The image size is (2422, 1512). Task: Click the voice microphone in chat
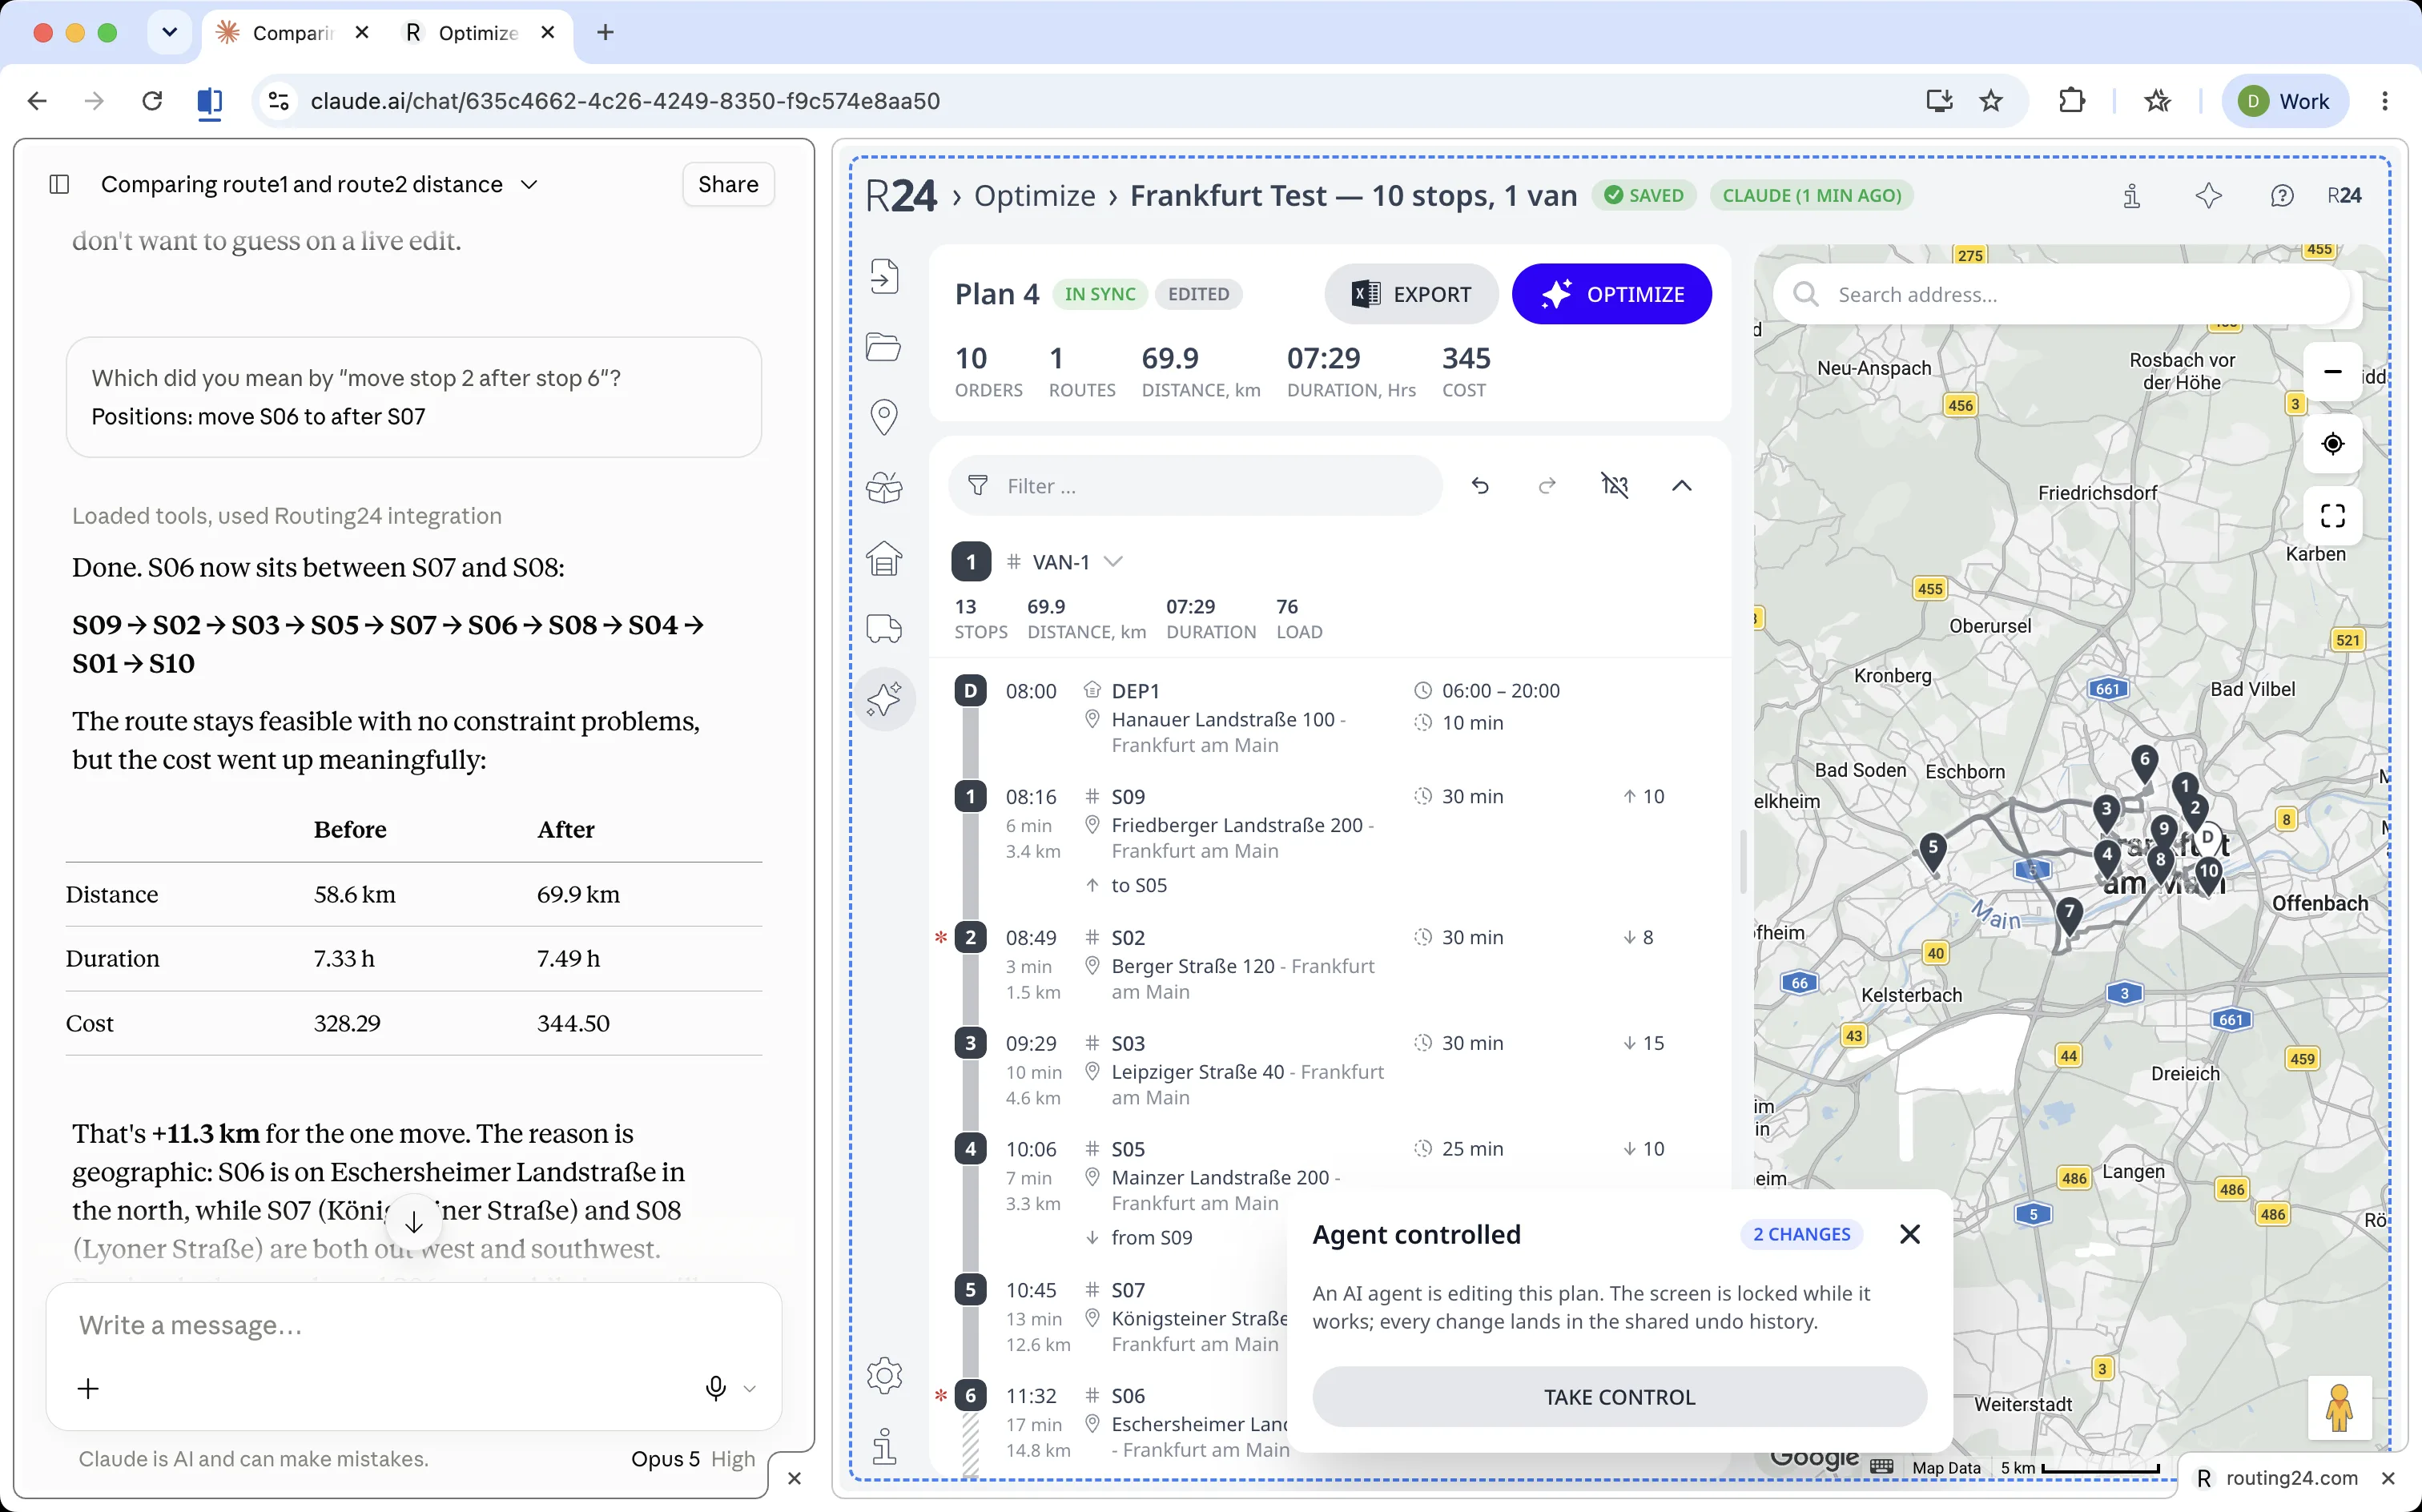tap(715, 1388)
